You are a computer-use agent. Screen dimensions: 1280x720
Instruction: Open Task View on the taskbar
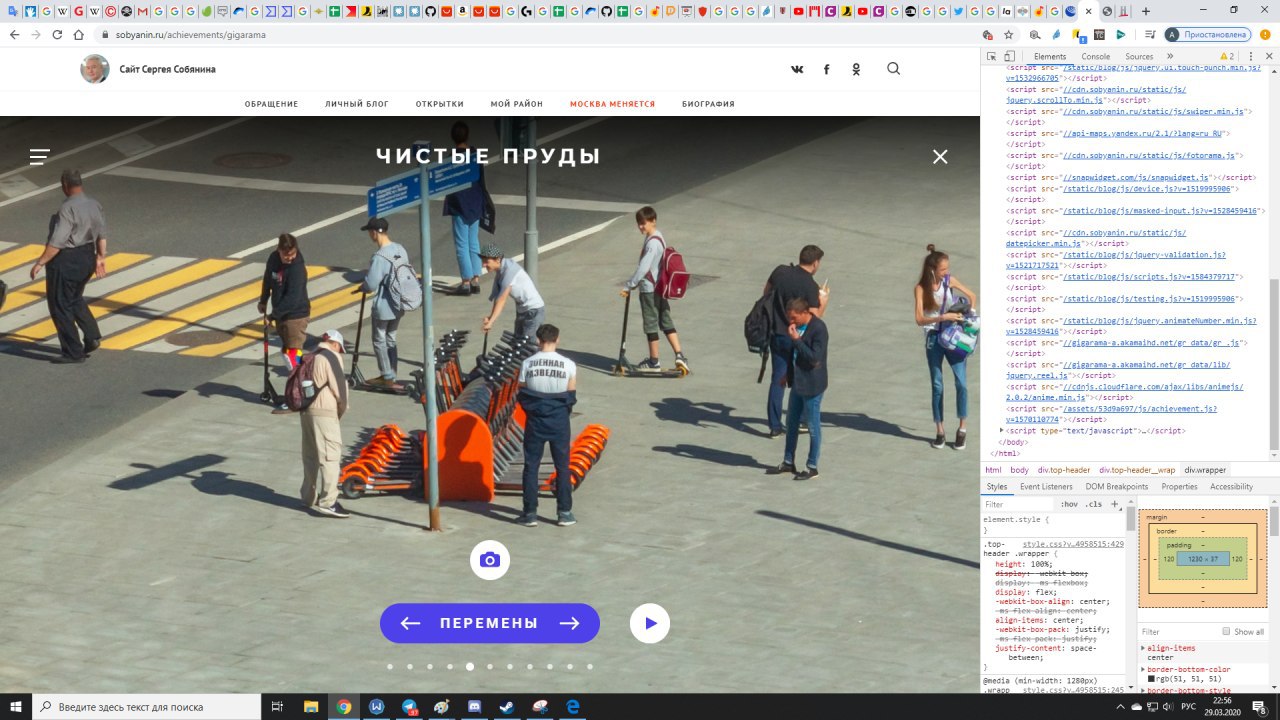point(278,706)
